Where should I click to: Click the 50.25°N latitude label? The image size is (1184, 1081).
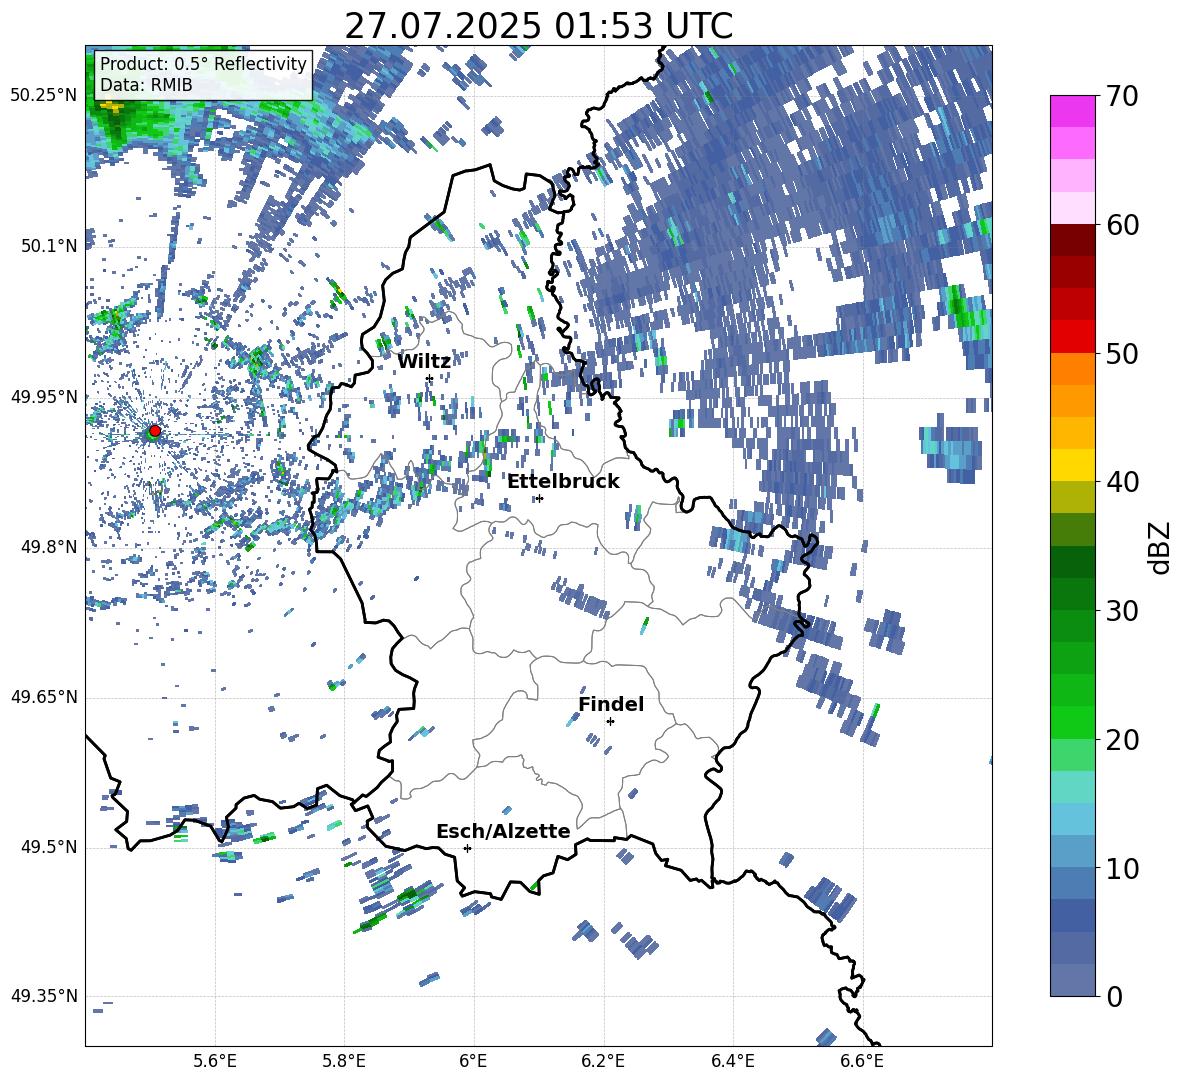[44, 96]
